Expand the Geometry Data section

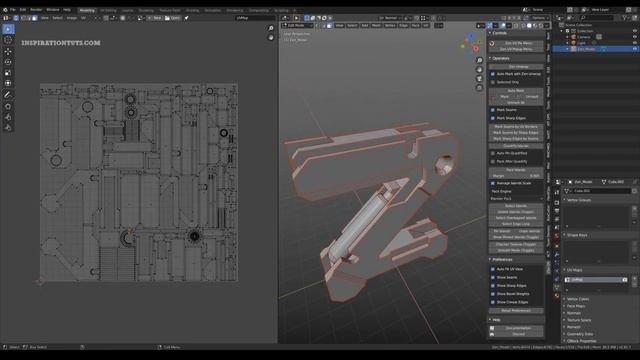[x=580, y=334]
